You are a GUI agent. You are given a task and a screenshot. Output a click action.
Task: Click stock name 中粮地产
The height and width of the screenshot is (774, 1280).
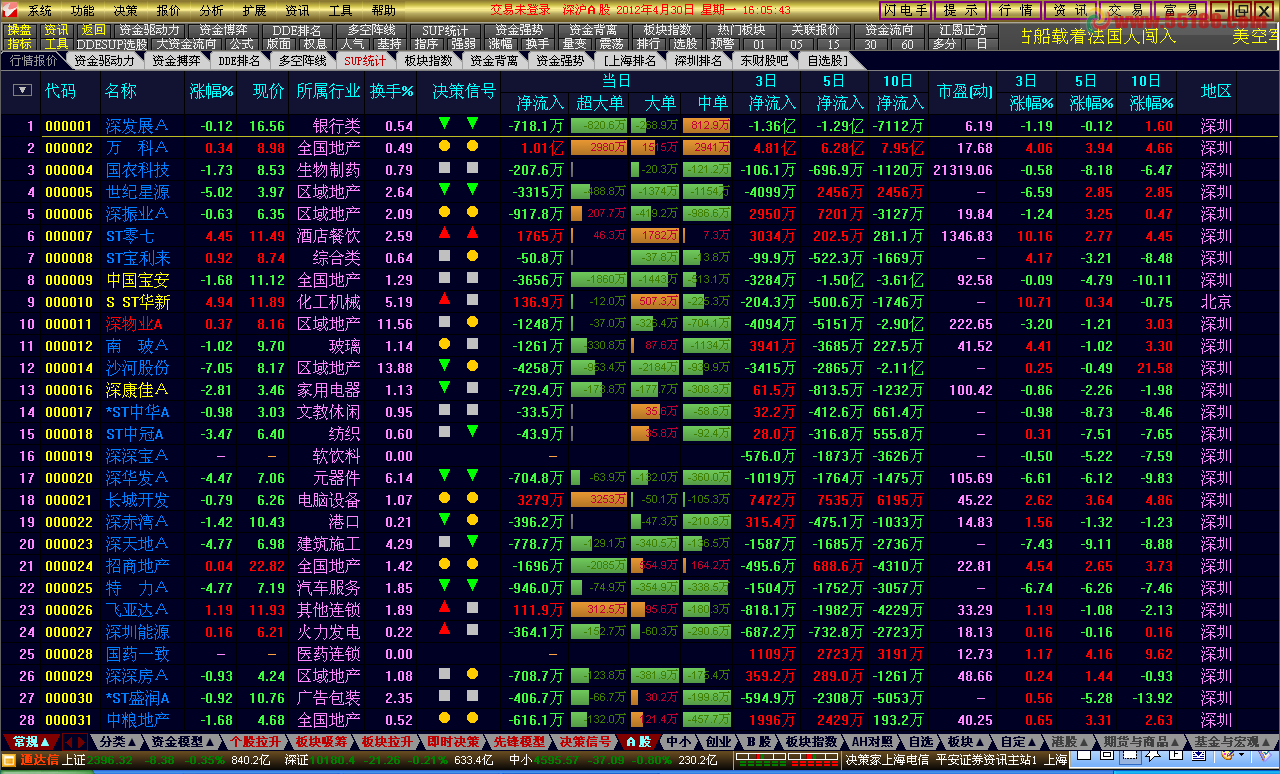tap(137, 720)
